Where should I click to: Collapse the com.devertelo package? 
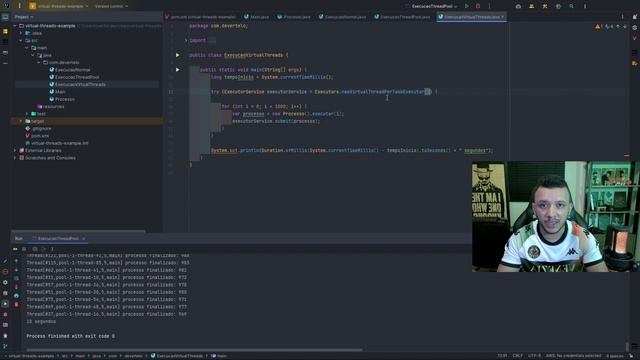tap(39, 62)
